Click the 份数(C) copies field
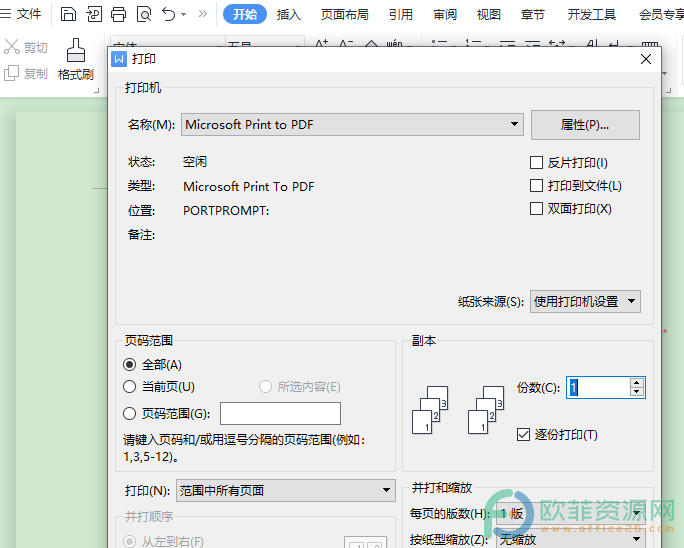This screenshot has height=548, width=684. [598, 387]
